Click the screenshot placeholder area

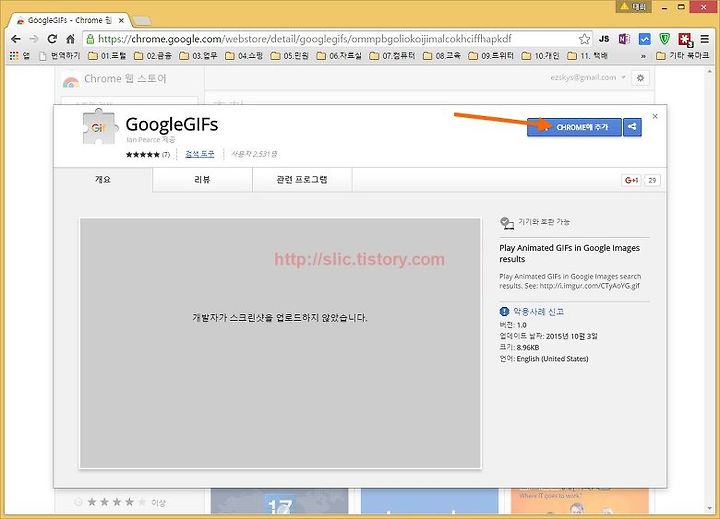pyautogui.click(x=280, y=343)
